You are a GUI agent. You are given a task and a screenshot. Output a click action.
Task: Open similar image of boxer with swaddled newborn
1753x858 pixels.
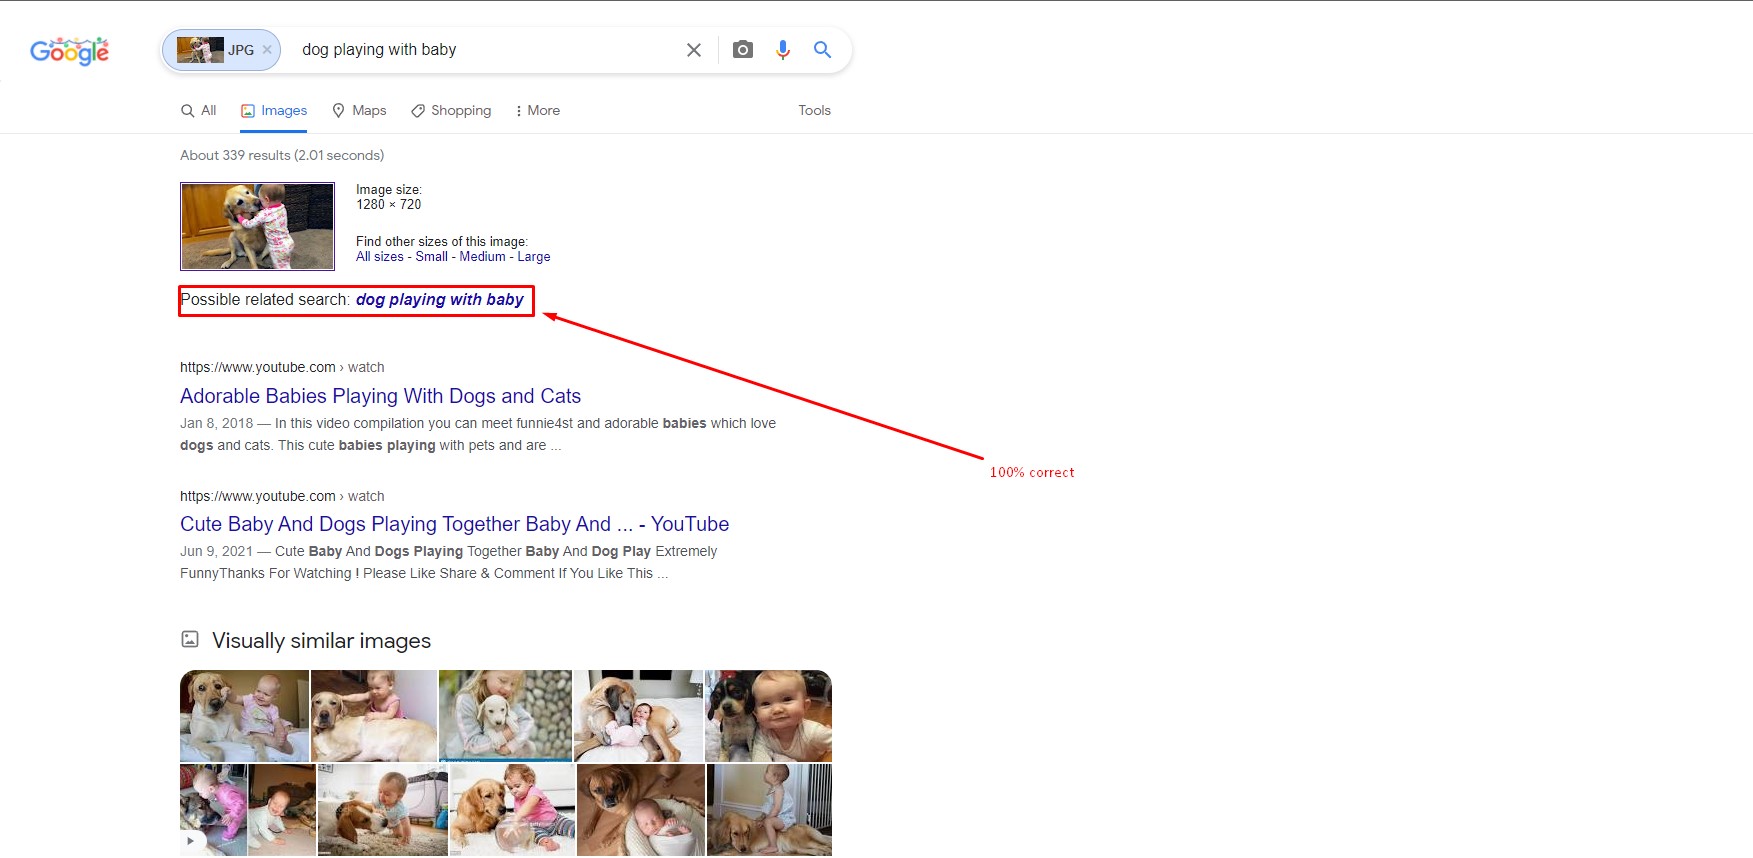pos(641,810)
